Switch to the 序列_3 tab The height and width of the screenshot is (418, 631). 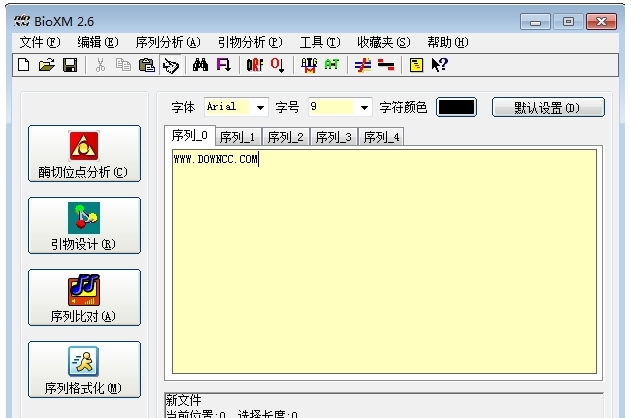click(334, 137)
